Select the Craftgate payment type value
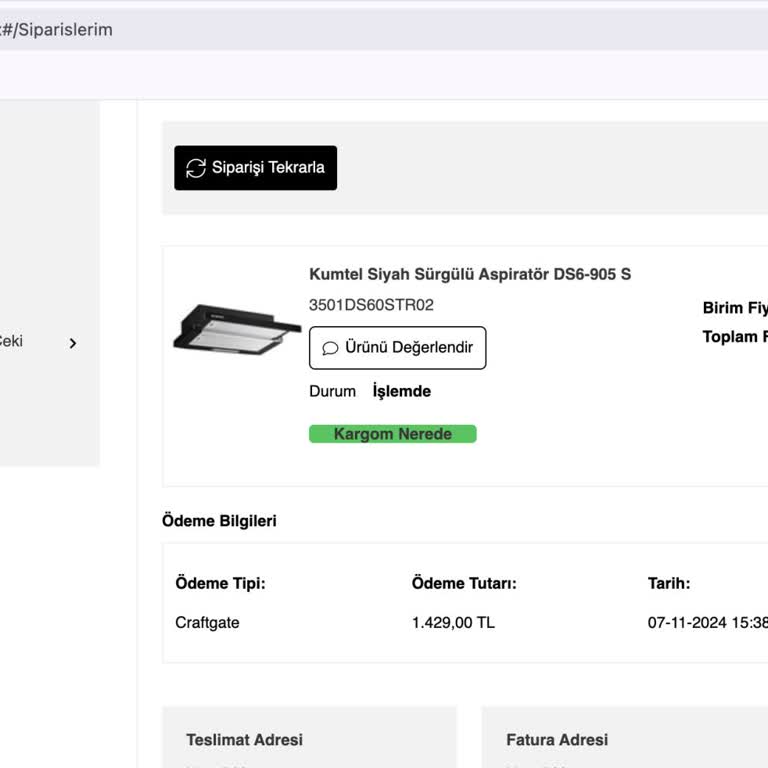Screen dimensions: 768x768 click(207, 623)
